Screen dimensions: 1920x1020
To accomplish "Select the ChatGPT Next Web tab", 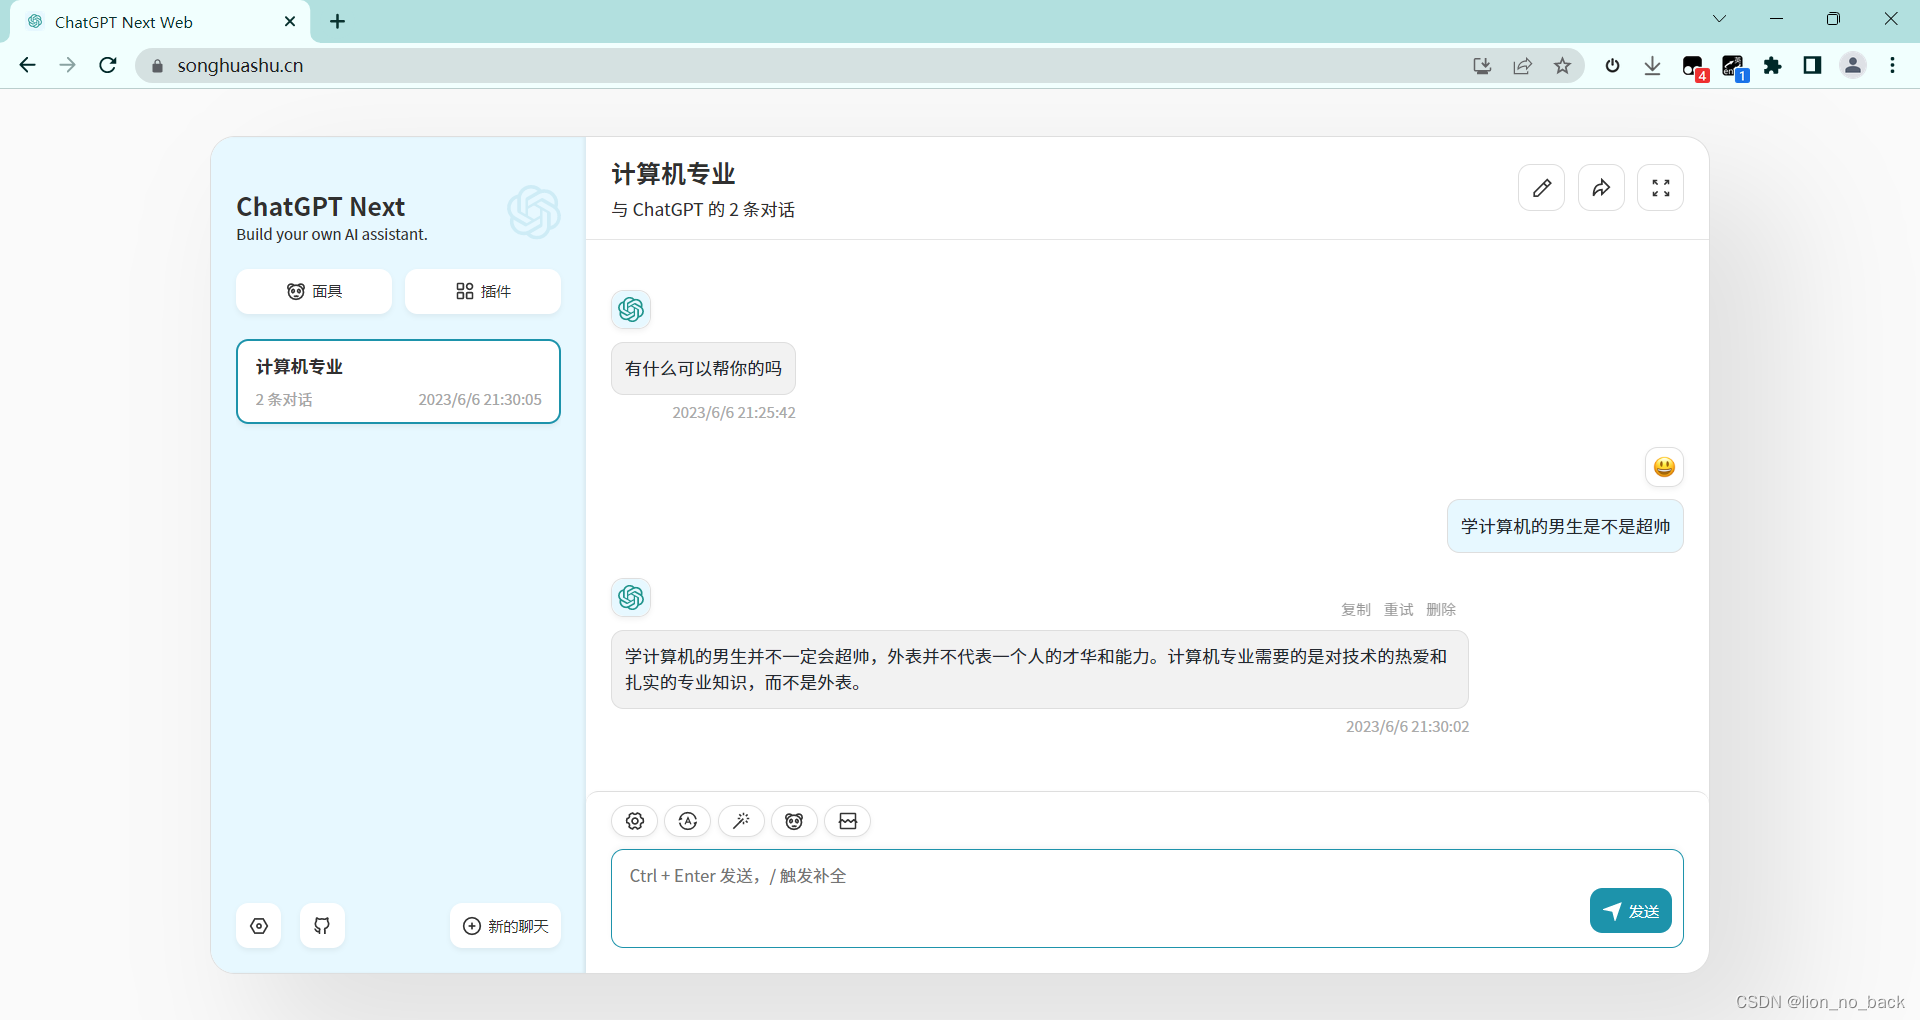I will (x=160, y=22).
